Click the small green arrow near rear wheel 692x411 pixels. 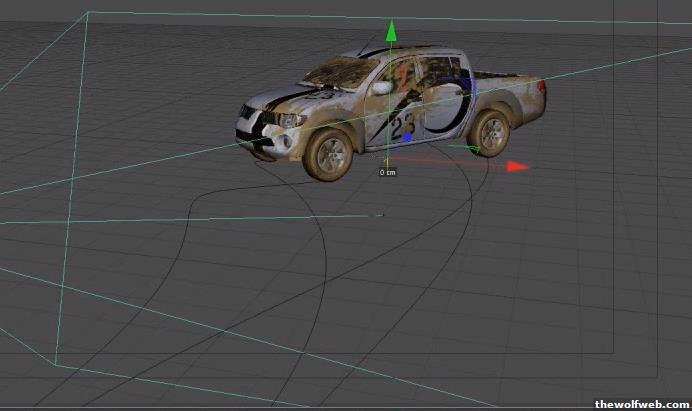pyautogui.click(x=473, y=150)
